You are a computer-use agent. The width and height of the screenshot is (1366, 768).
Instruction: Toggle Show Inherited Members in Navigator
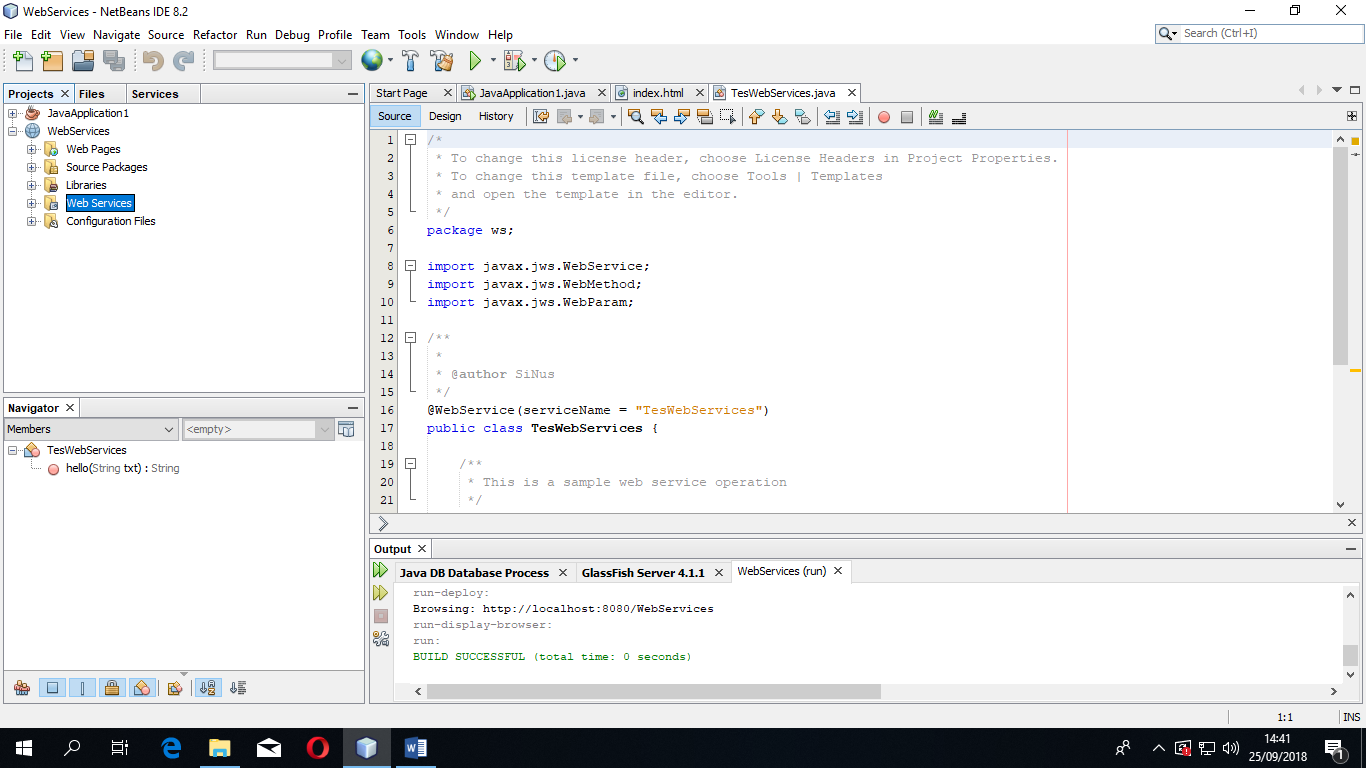21,688
